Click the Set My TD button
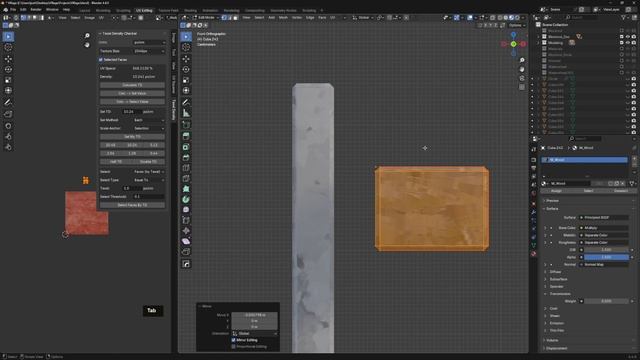Image resolution: width=640 pixels, height=360 pixels. 132,137
